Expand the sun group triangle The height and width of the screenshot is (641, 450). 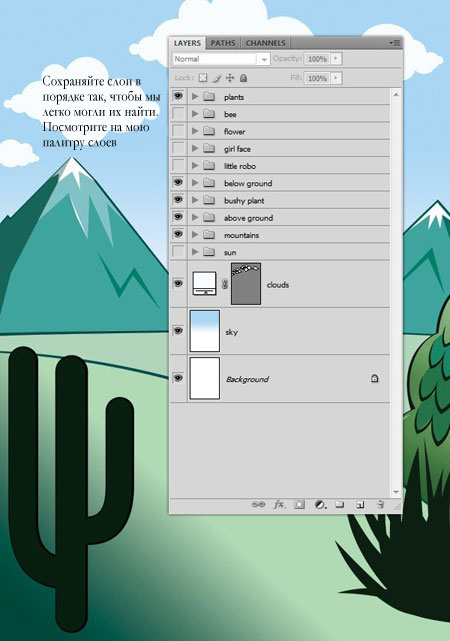[x=195, y=251]
